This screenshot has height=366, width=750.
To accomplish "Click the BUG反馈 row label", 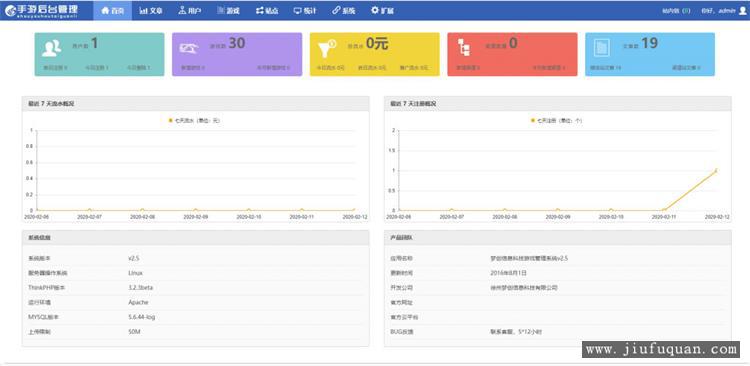I will [402, 332].
